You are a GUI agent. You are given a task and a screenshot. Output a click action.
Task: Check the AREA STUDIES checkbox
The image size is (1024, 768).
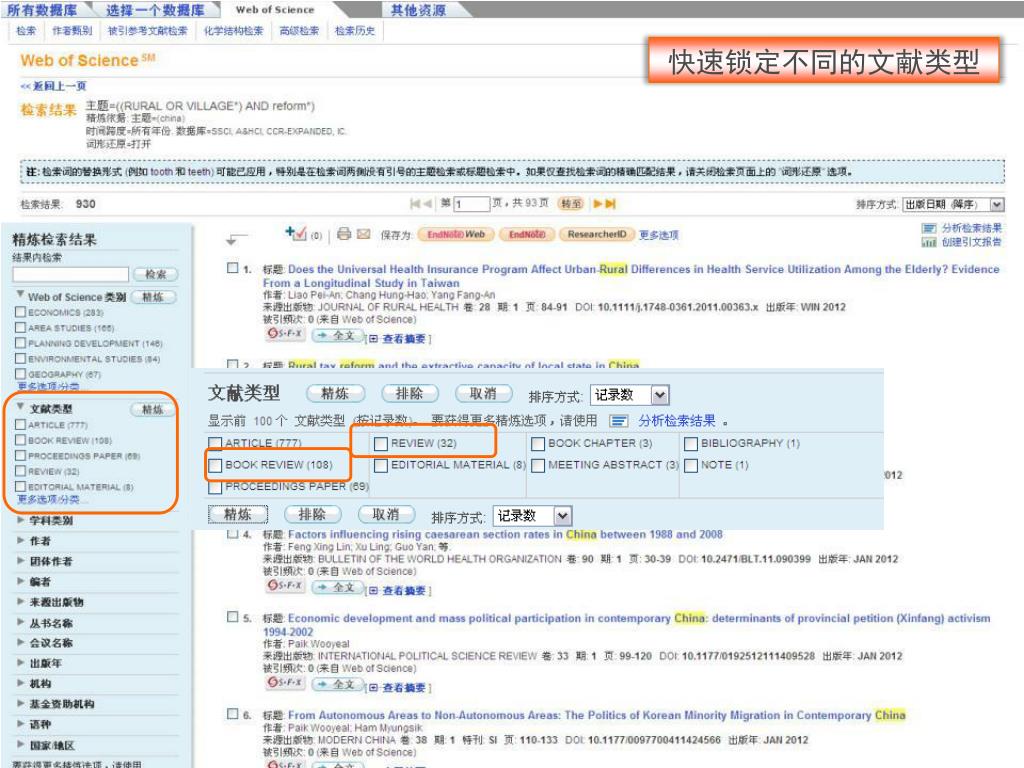tap(20, 328)
